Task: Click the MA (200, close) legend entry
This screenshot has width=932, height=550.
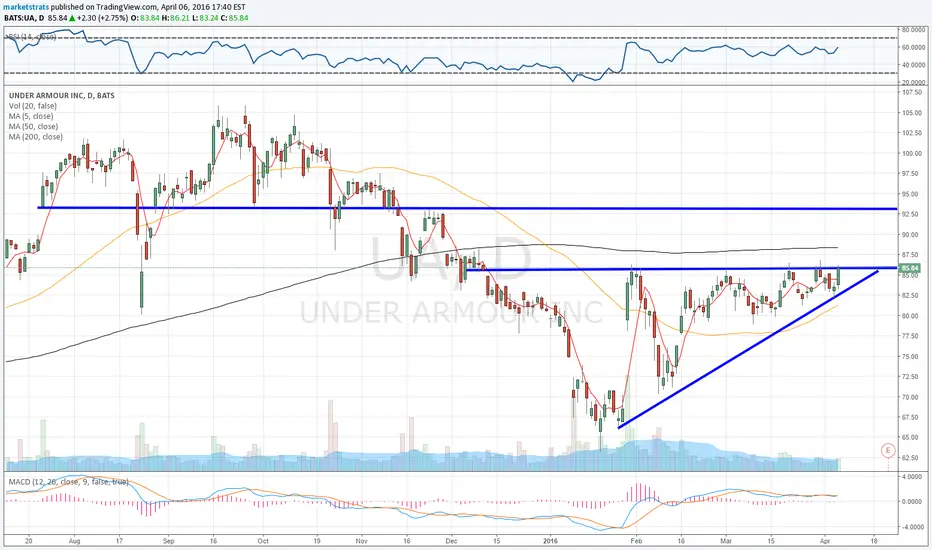Action: (x=36, y=137)
